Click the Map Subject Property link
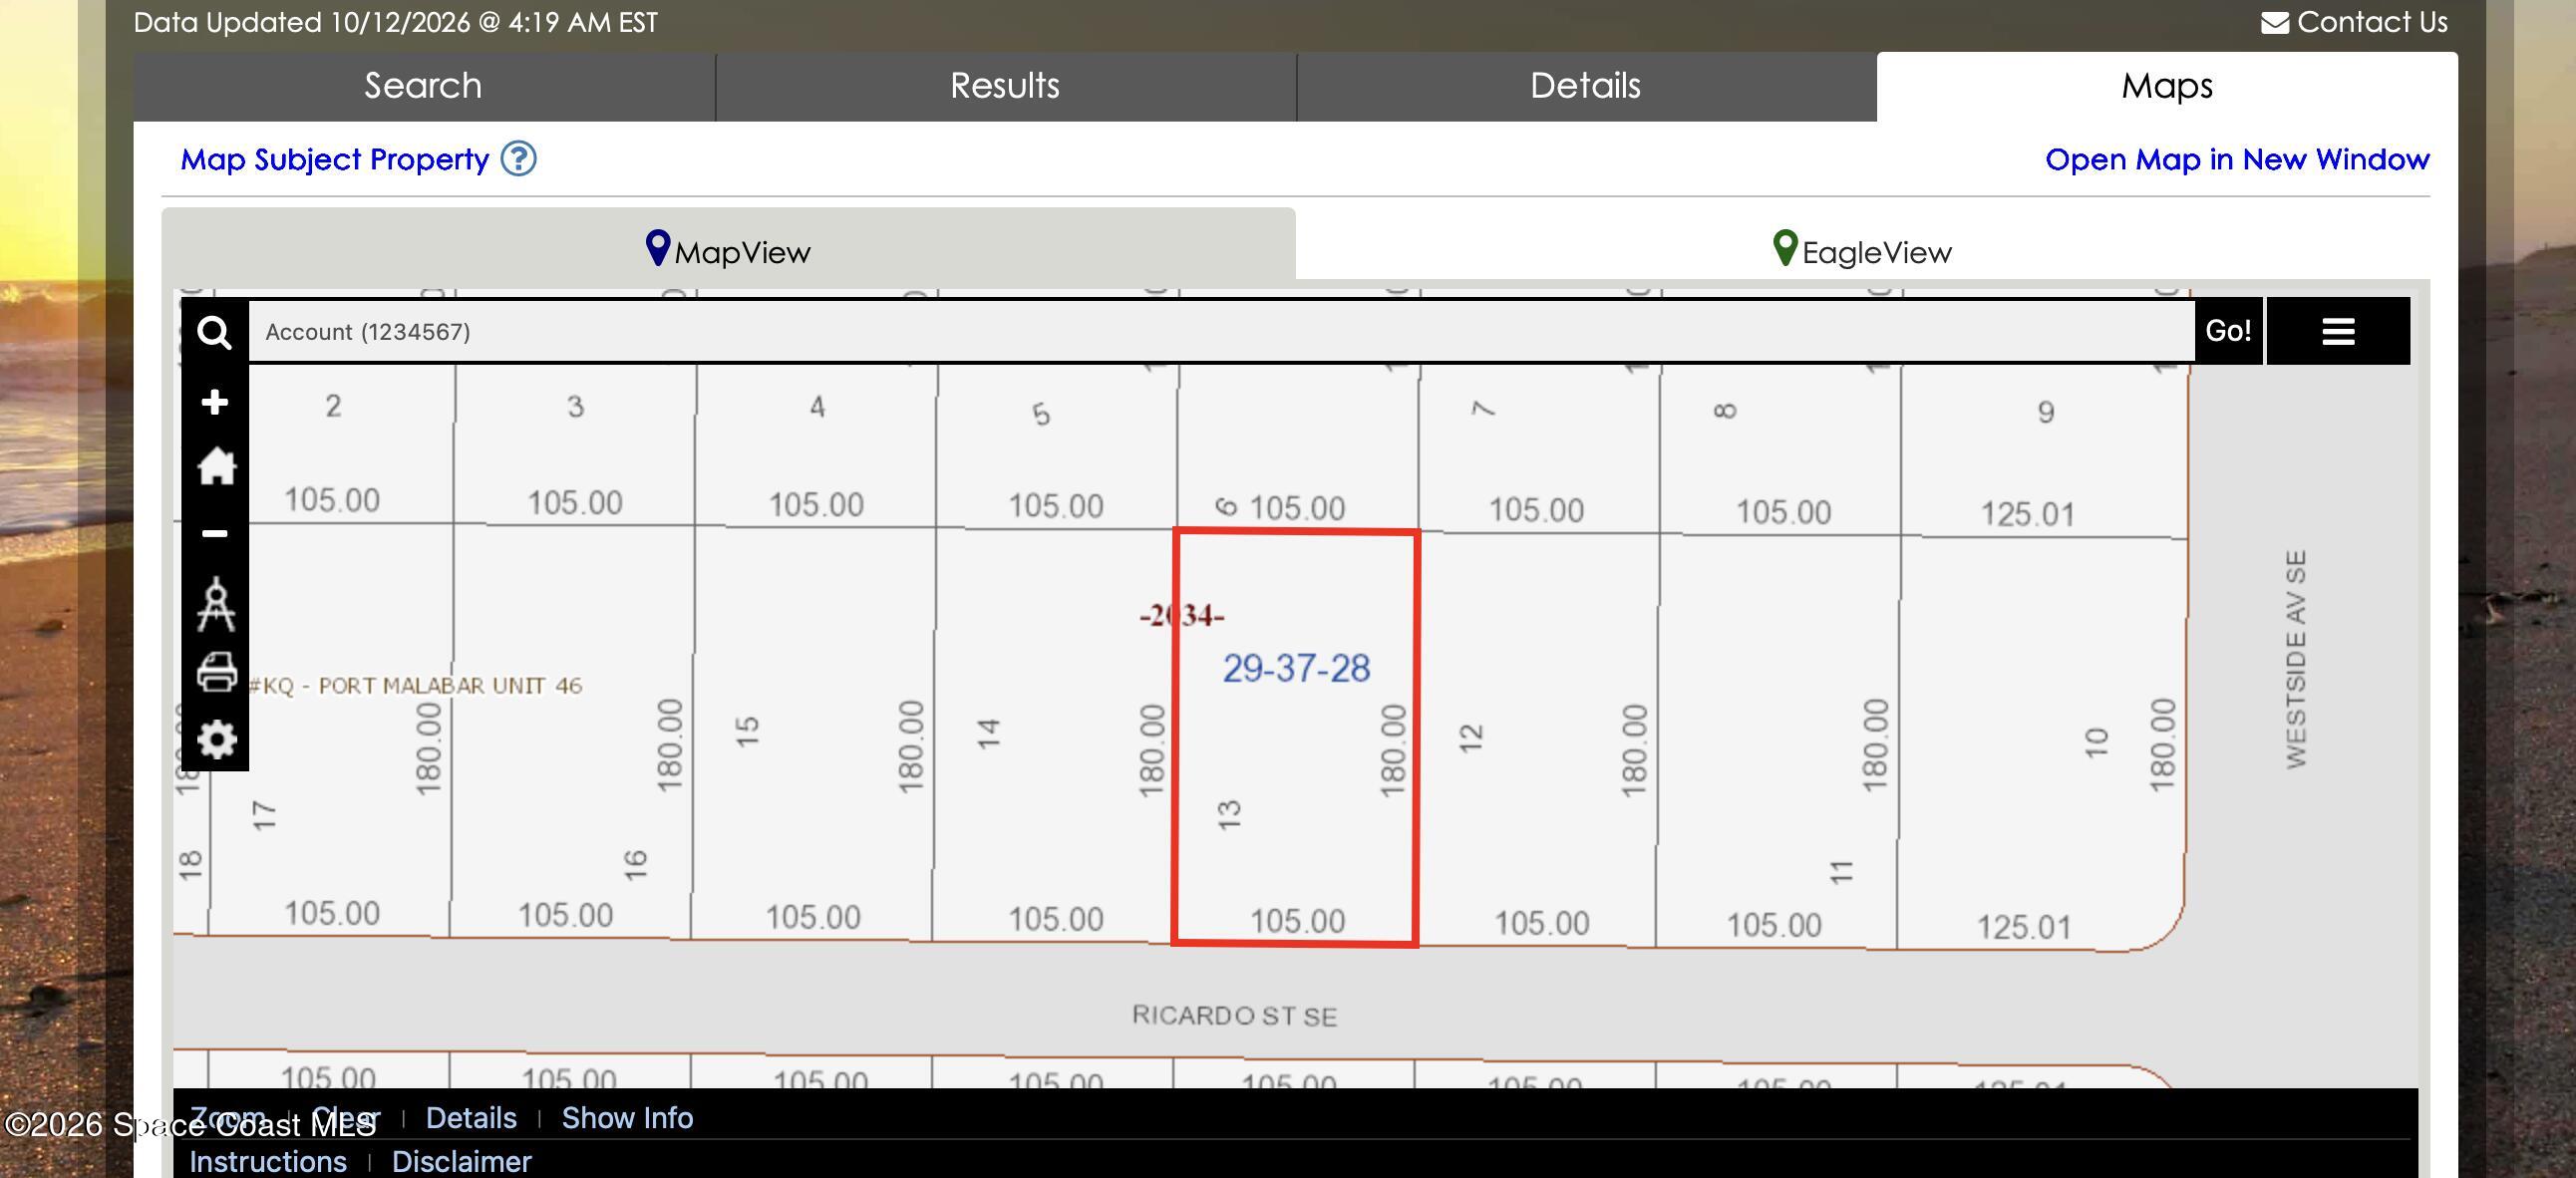Screen dimensions: 2576x1178 (x=335, y=160)
